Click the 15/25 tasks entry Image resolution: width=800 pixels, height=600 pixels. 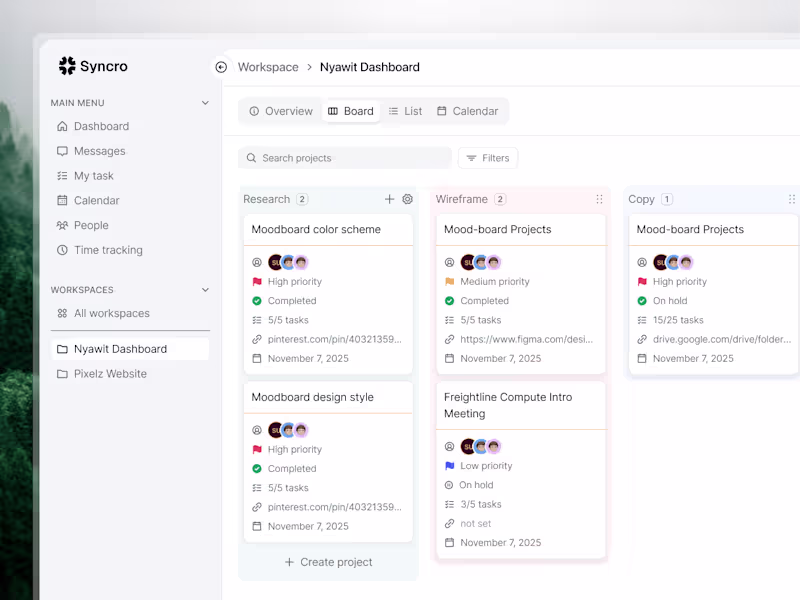[678, 320]
